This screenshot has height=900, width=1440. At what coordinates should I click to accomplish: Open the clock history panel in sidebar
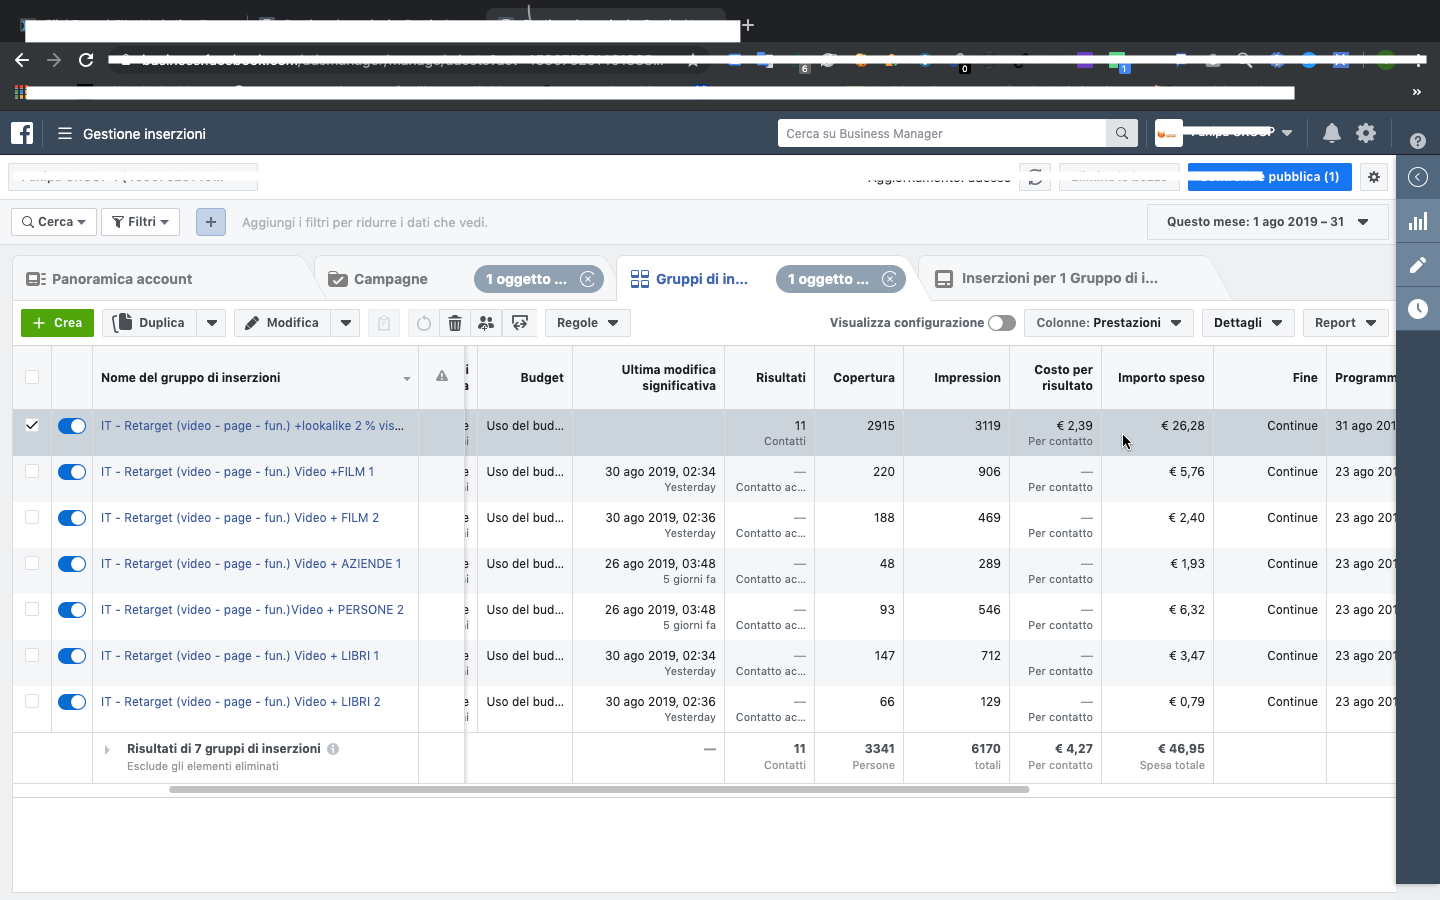pos(1418,309)
